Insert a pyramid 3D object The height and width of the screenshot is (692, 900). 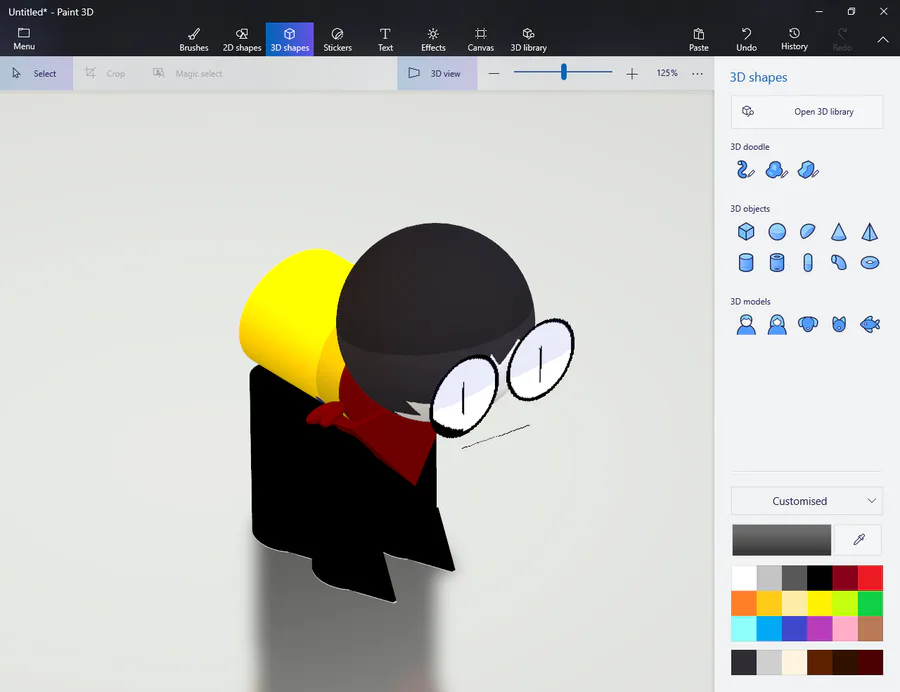870,232
